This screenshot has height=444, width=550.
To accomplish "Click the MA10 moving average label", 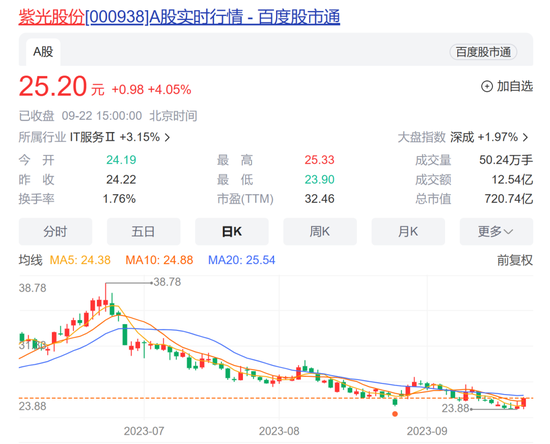I will click(159, 260).
